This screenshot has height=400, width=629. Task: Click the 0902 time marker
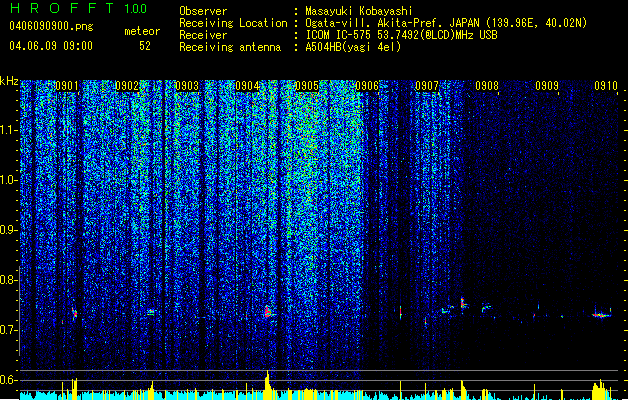tap(127, 86)
